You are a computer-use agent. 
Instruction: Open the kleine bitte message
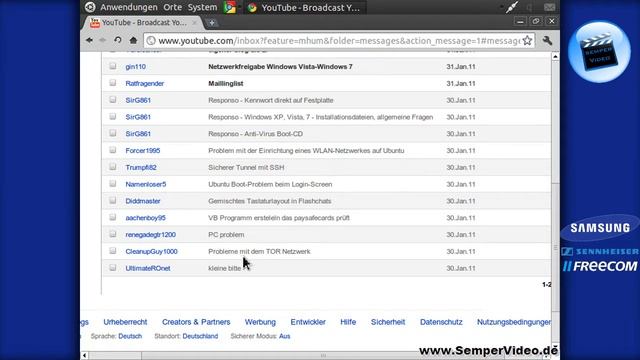tap(224, 268)
